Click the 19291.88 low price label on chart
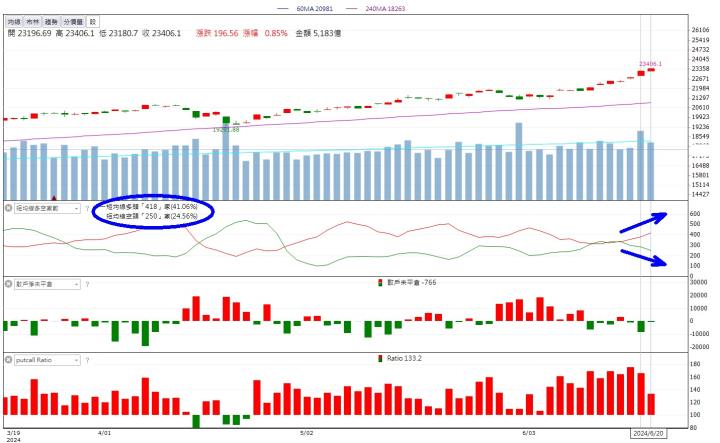The width and height of the screenshot is (720, 443). [x=226, y=130]
